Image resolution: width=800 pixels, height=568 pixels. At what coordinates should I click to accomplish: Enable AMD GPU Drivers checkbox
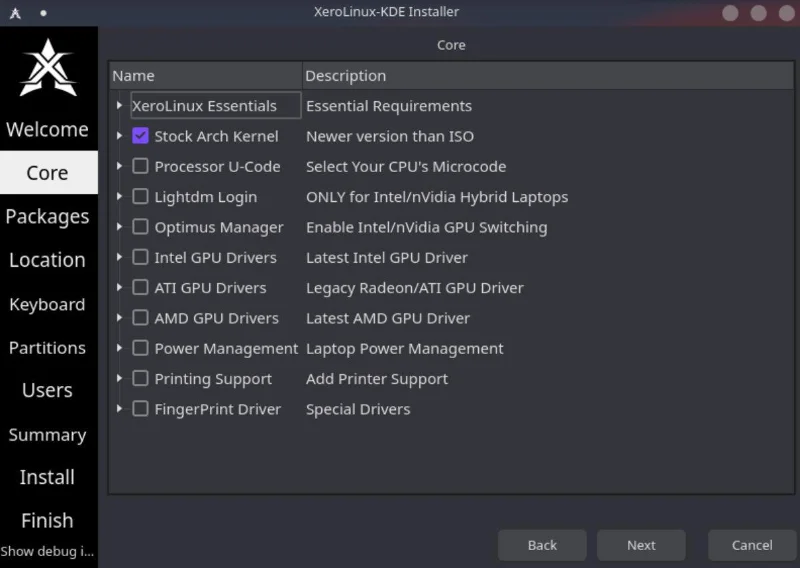click(140, 317)
